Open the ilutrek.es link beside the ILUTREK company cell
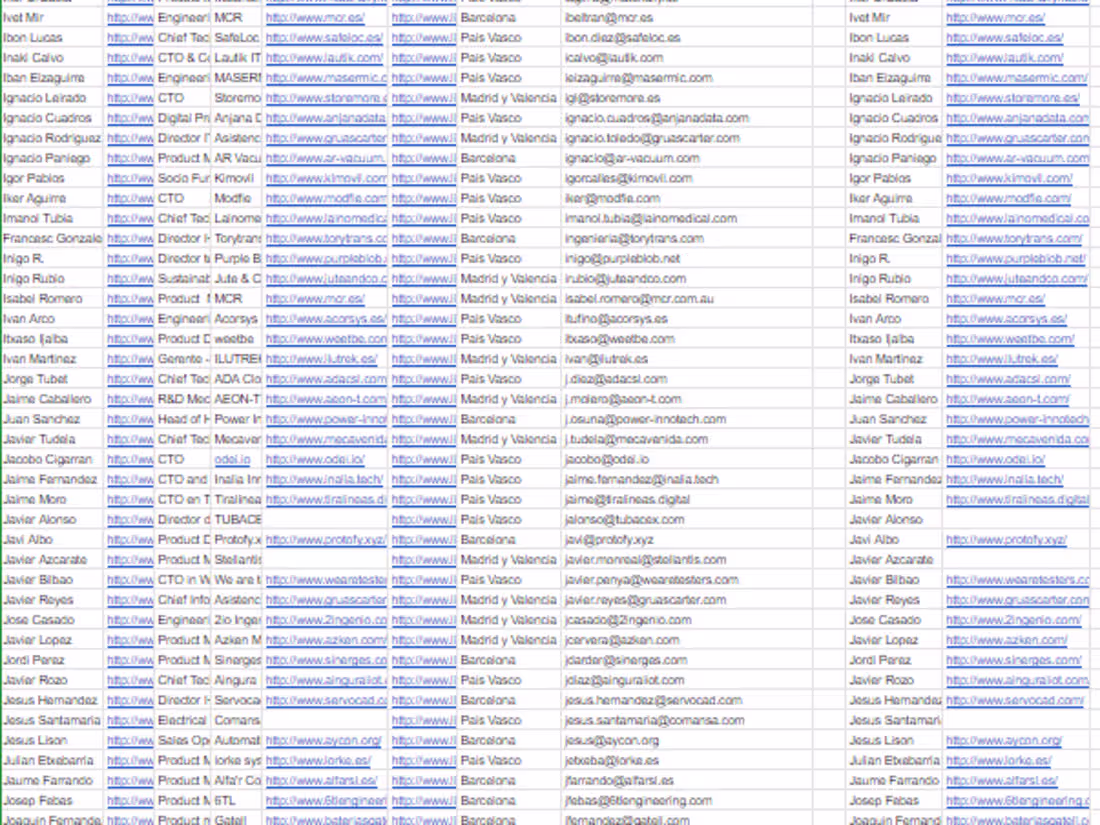The image size is (1100, 825). tap(321, 359)
